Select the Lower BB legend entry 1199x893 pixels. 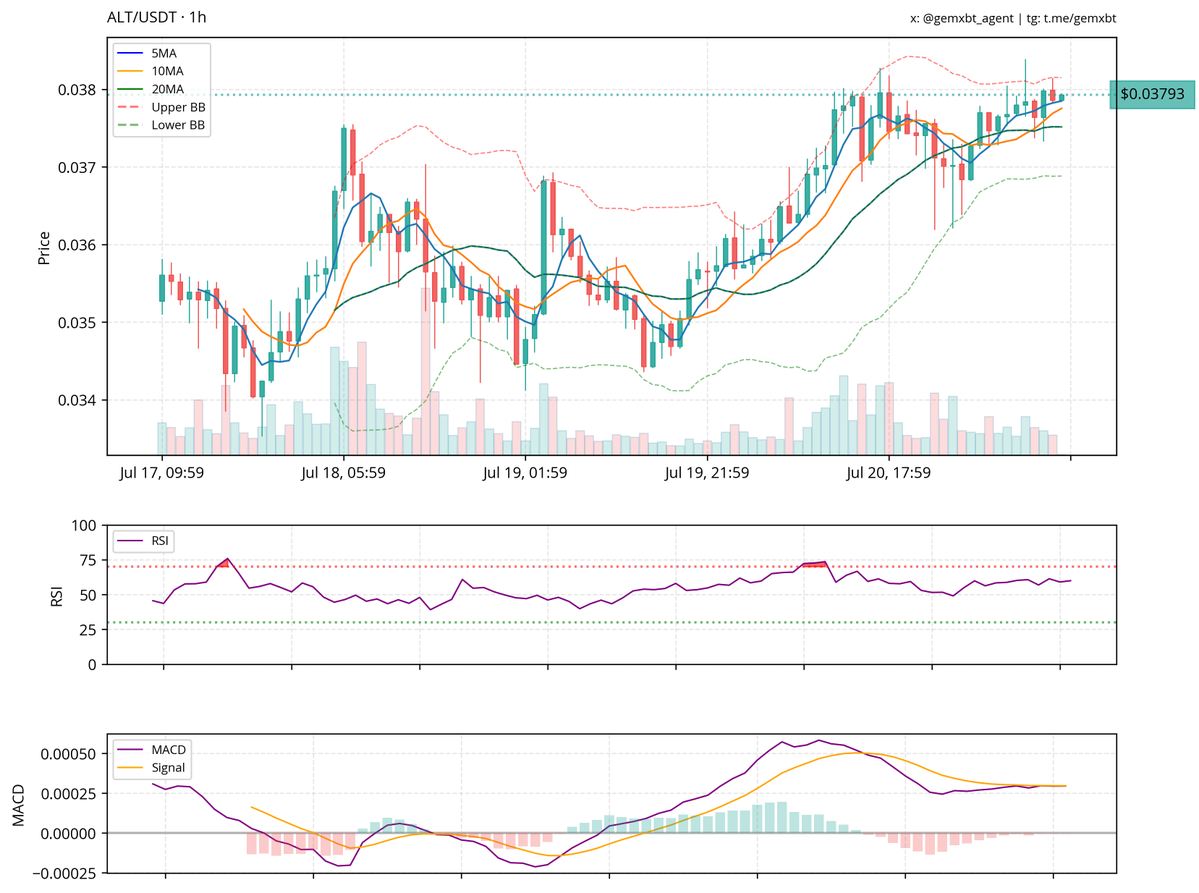coord(162,125)
